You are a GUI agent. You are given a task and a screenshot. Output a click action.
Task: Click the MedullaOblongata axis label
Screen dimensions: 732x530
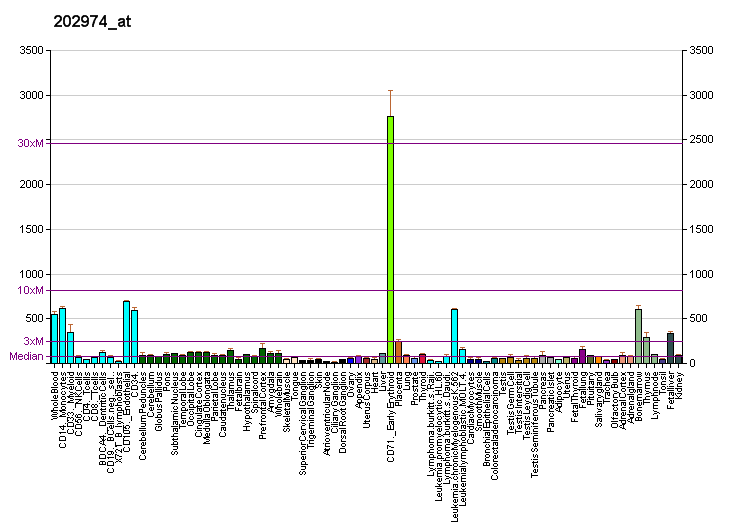206,408
